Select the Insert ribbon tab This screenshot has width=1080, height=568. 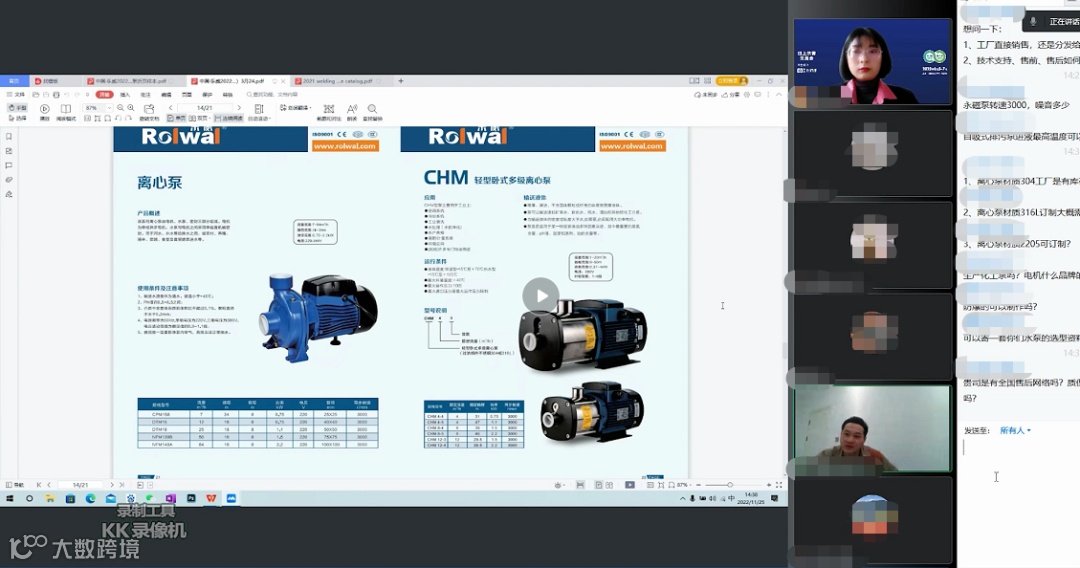pyautogui.click(x=125, y=94)
